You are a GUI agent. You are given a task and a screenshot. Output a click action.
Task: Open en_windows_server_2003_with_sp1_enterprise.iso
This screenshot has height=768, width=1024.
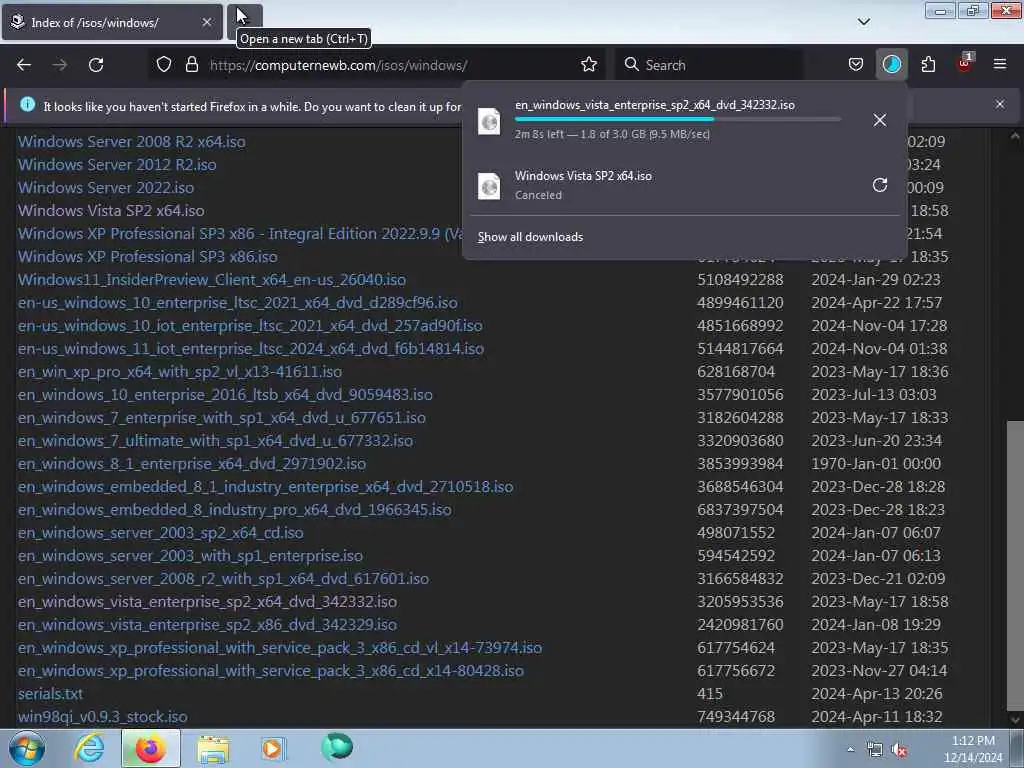coord(190,556)
